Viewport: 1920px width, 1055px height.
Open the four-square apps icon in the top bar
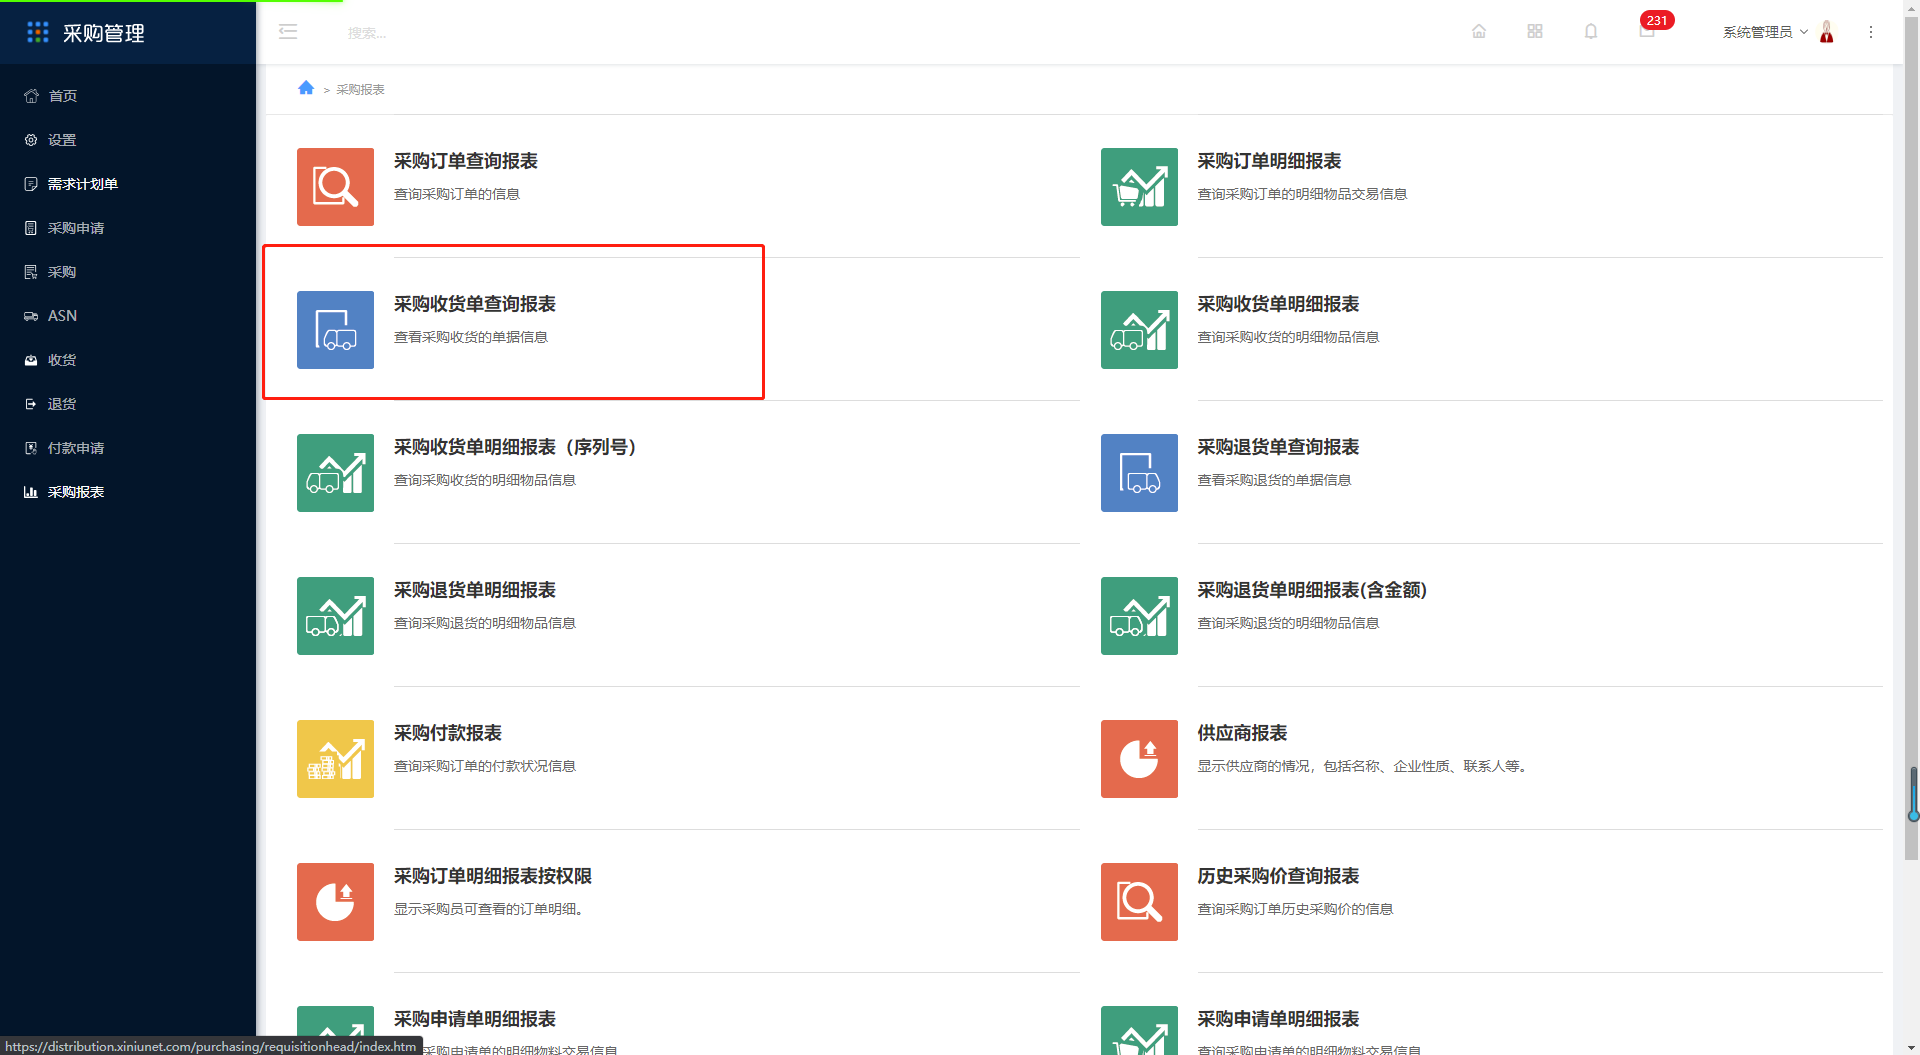tap(1535, 32)
